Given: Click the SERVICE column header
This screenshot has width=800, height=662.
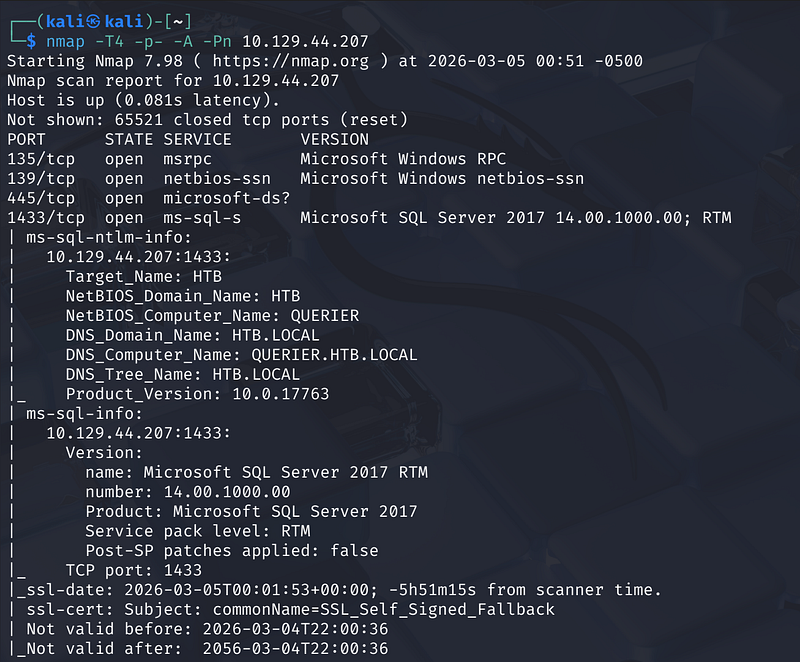Looking at the screenshot, I should [x=198, y=139].
